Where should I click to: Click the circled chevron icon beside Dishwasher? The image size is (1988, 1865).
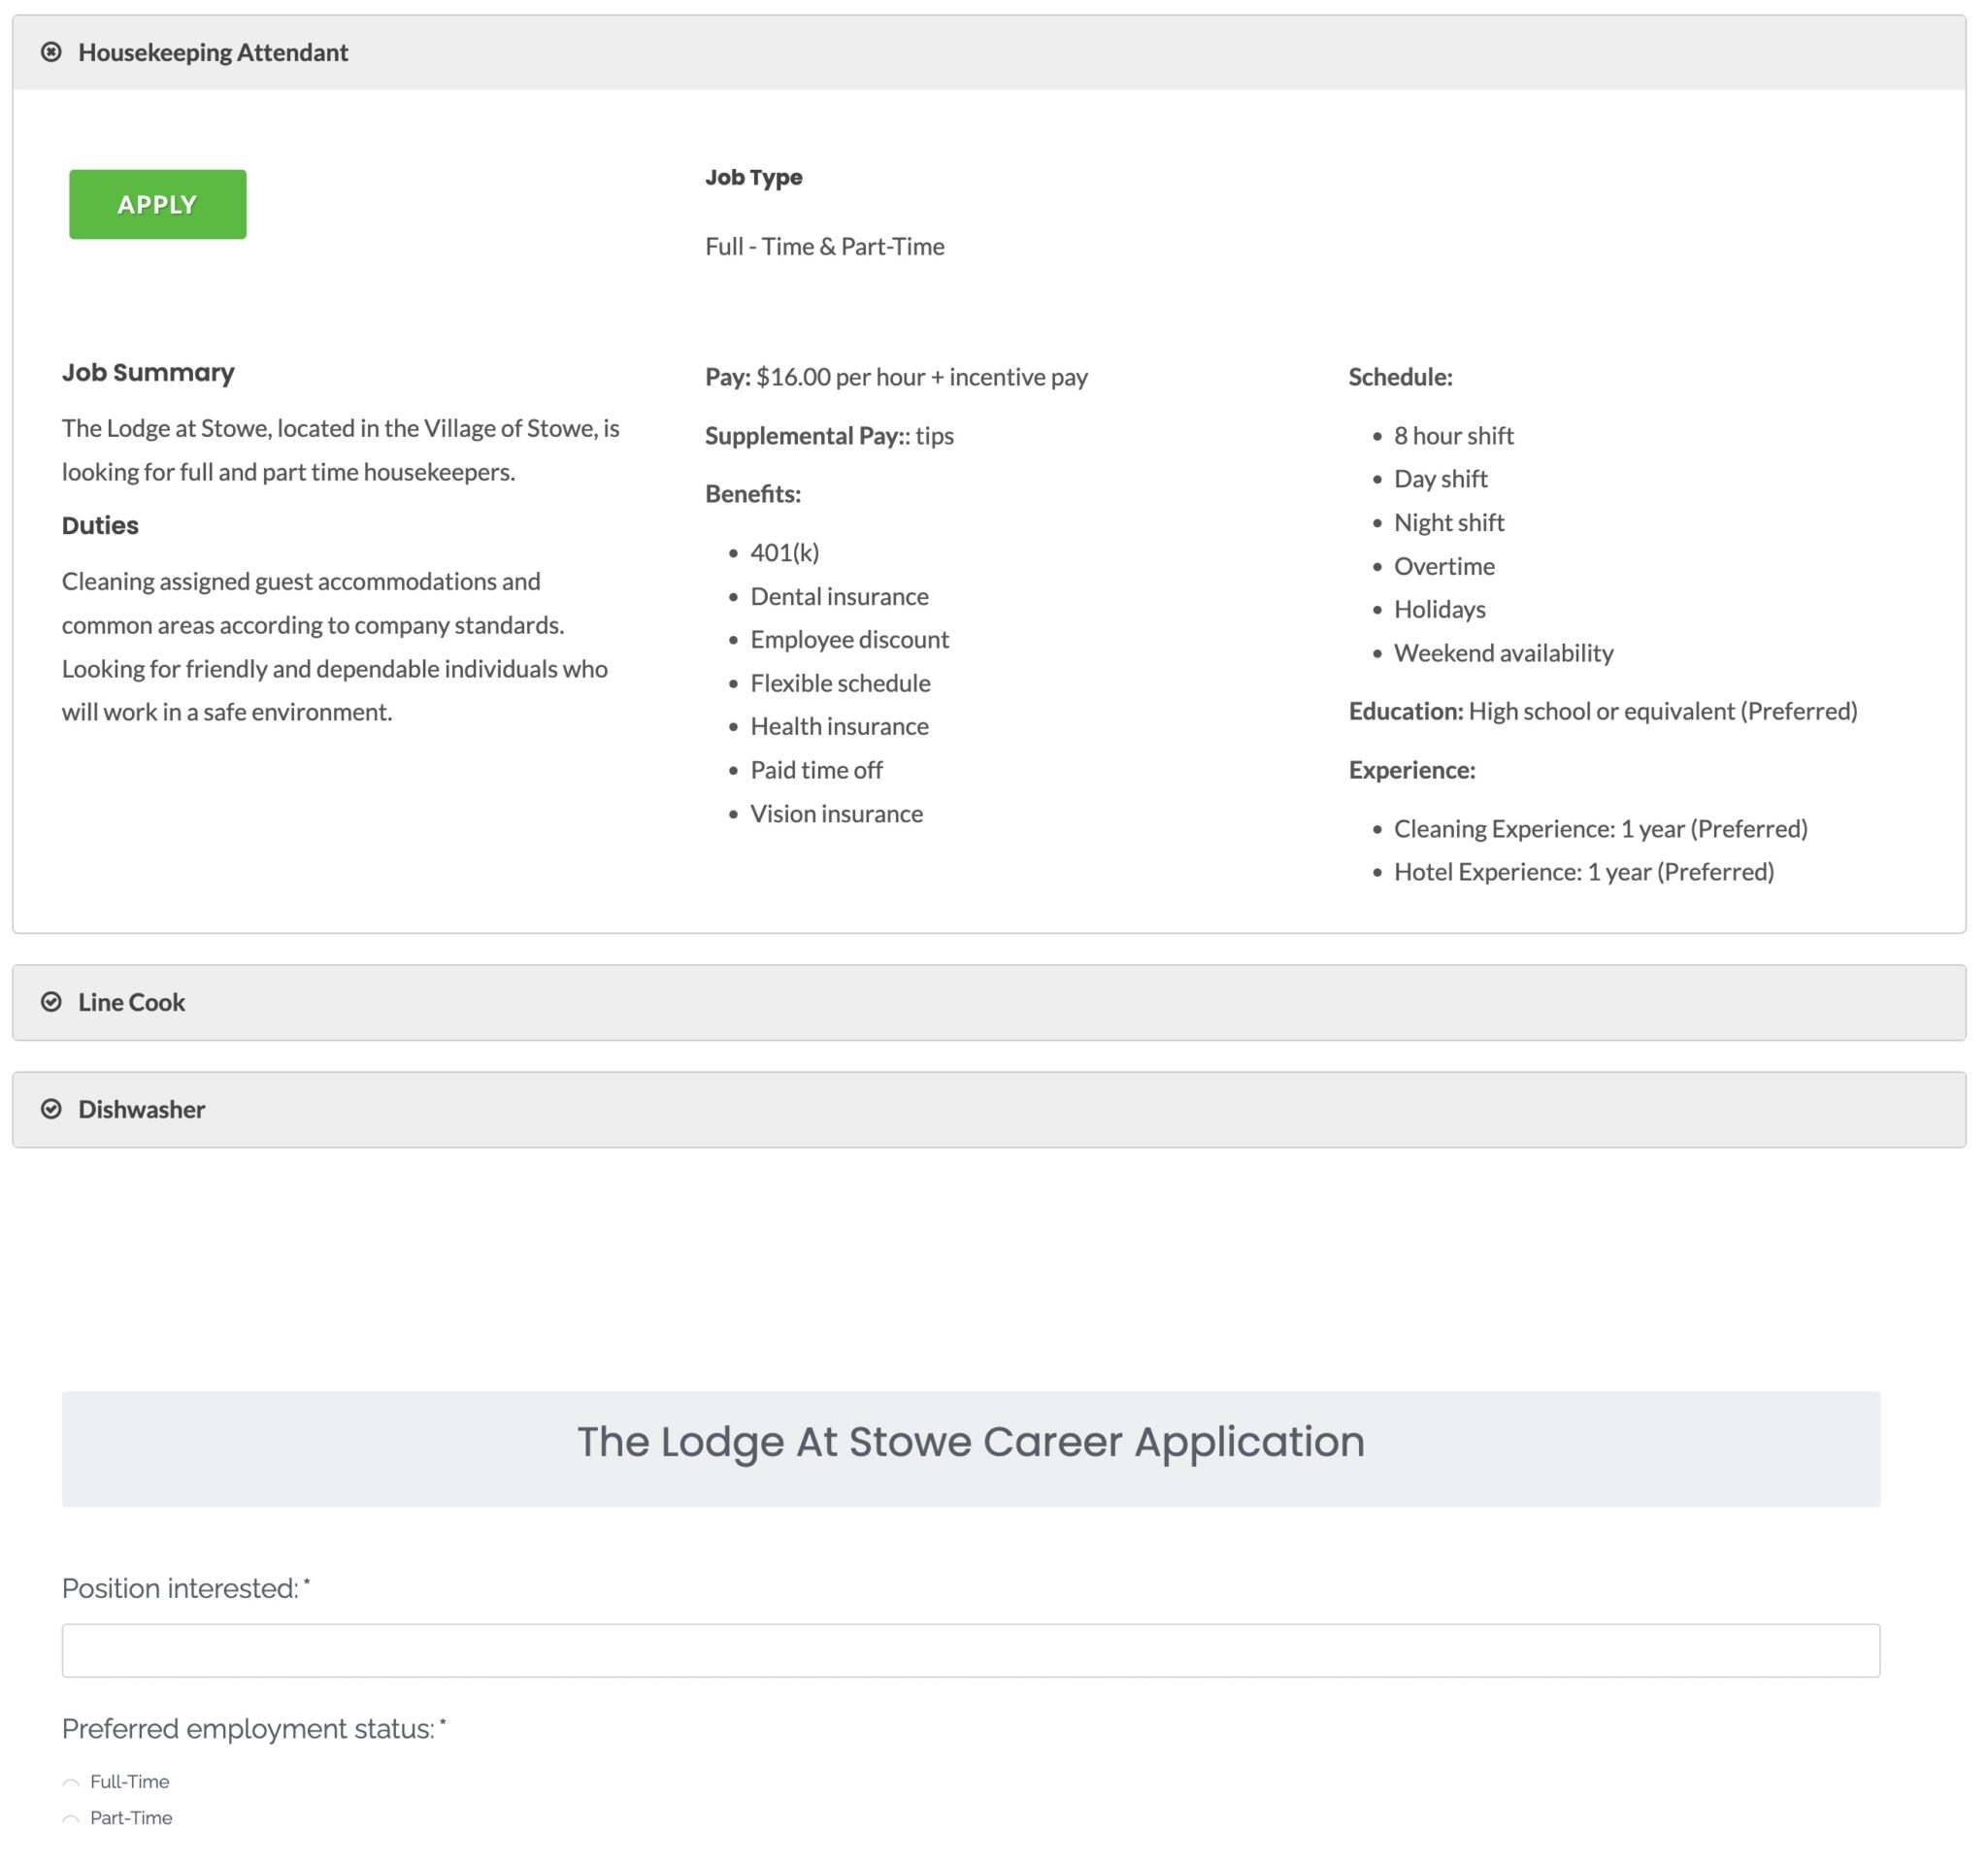pyautogui.click(x=51, y=1109)
